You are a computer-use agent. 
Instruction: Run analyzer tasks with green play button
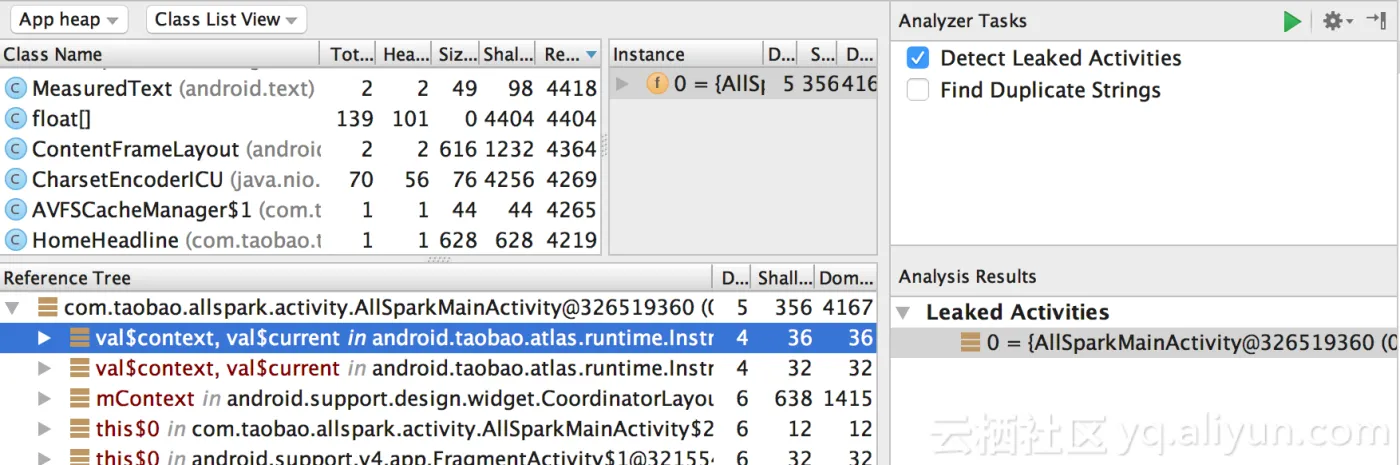click(x=1292, y=21)
